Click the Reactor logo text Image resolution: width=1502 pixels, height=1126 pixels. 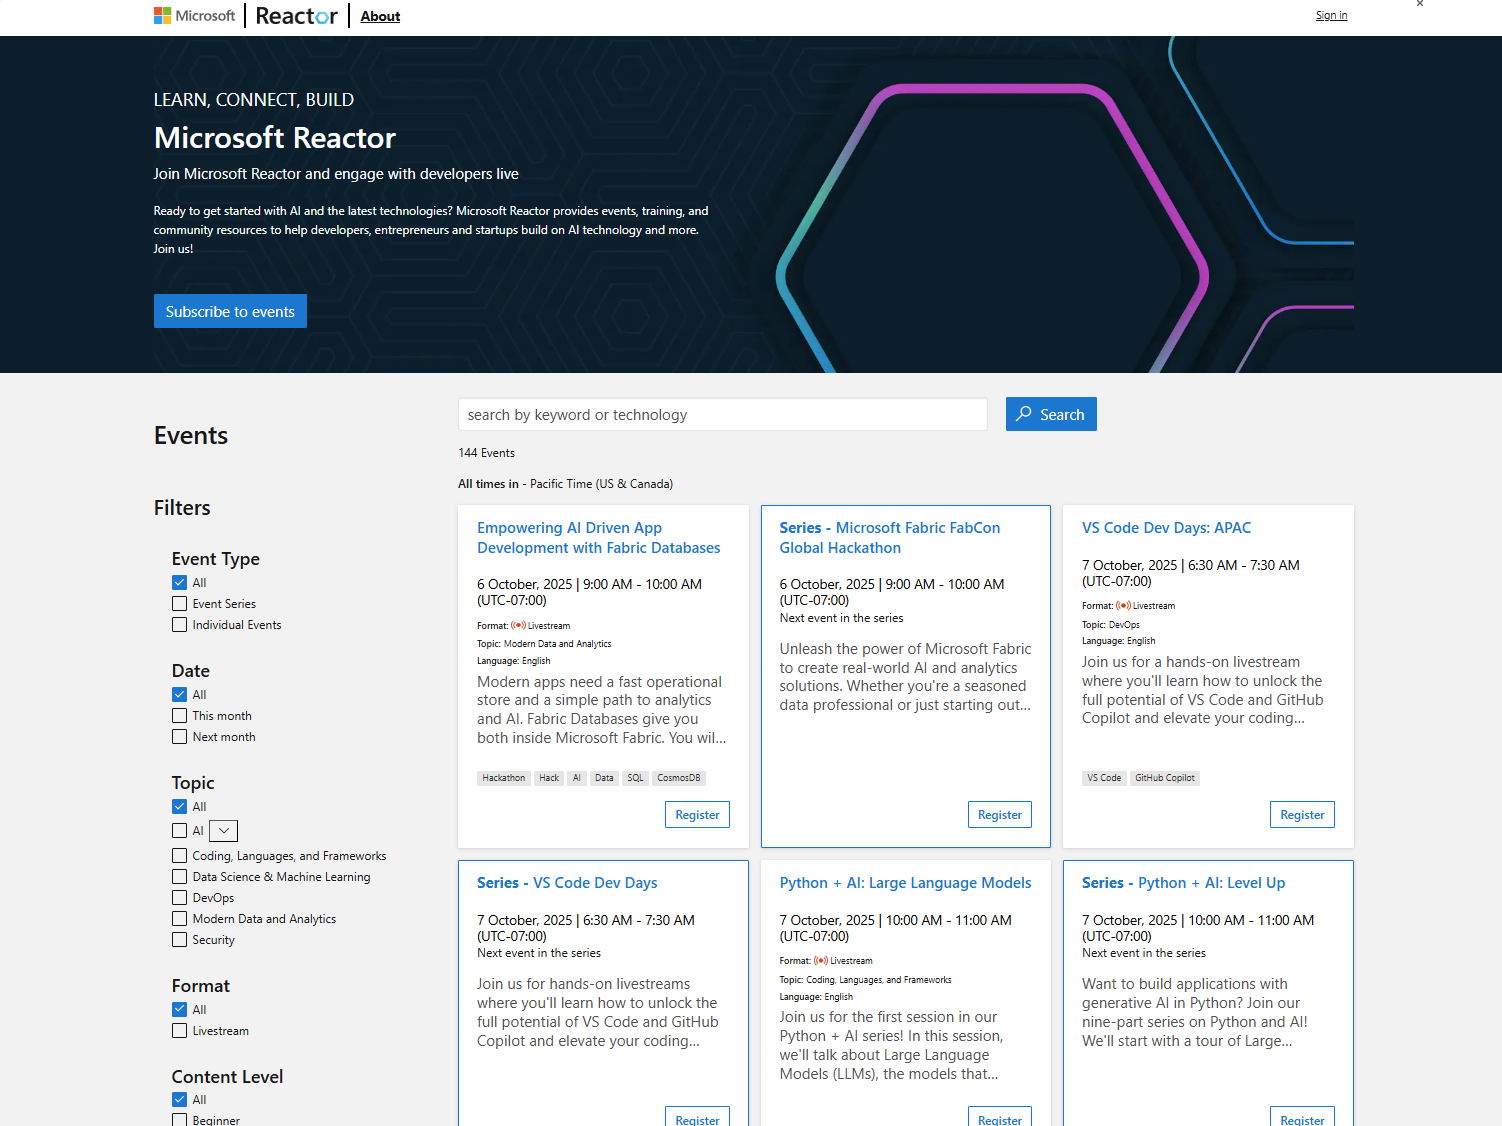pos(296,16)
